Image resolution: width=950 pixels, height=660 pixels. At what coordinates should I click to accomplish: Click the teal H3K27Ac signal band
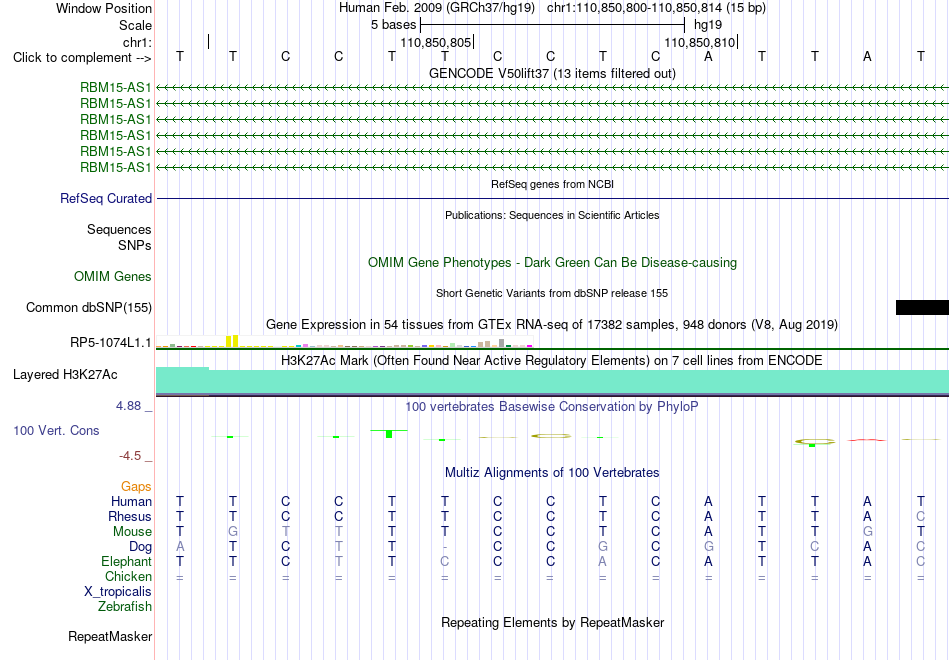[x=552, y=382]
